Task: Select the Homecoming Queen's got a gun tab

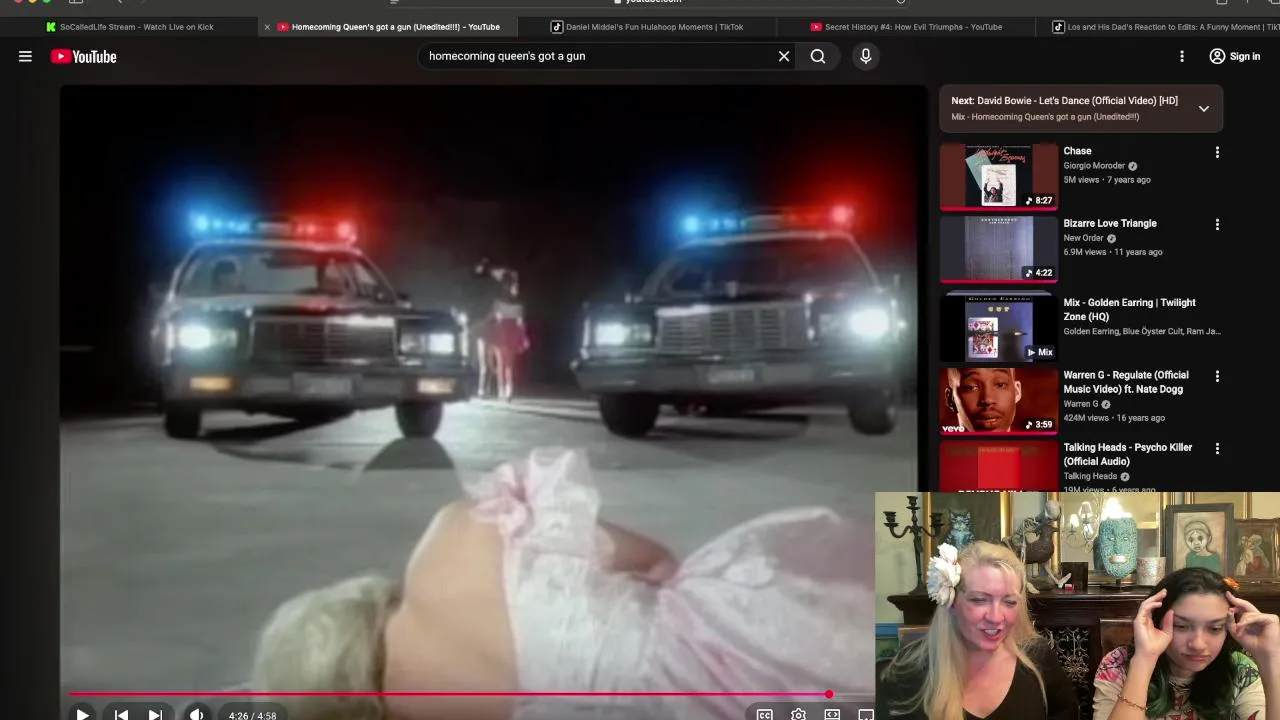Action: [x=388, y=27]
